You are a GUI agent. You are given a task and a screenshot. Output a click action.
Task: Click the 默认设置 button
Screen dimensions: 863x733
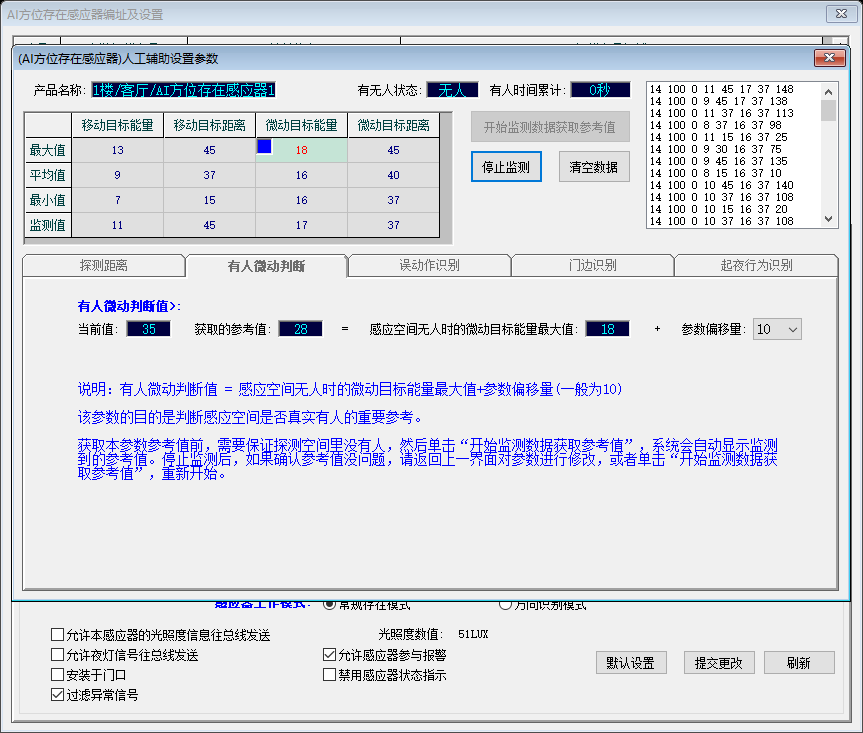(x=631, y=663)
